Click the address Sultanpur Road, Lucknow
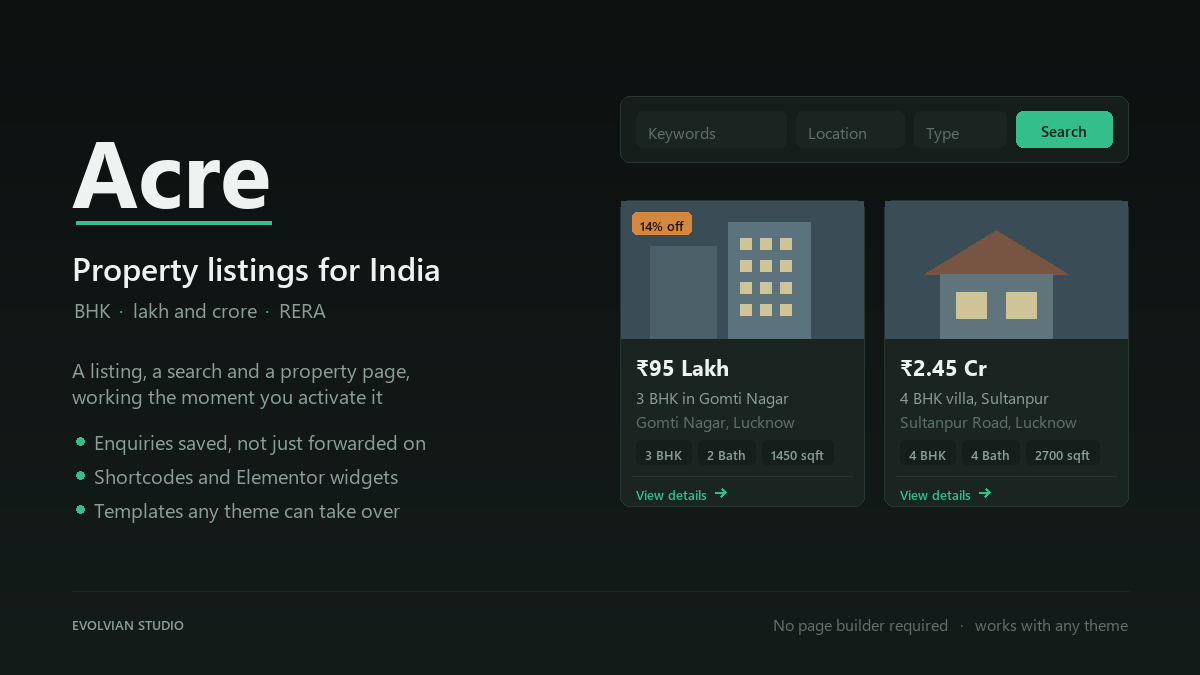Image resolution: width=1200 pixels, height=675 pixels. [988, 422]
